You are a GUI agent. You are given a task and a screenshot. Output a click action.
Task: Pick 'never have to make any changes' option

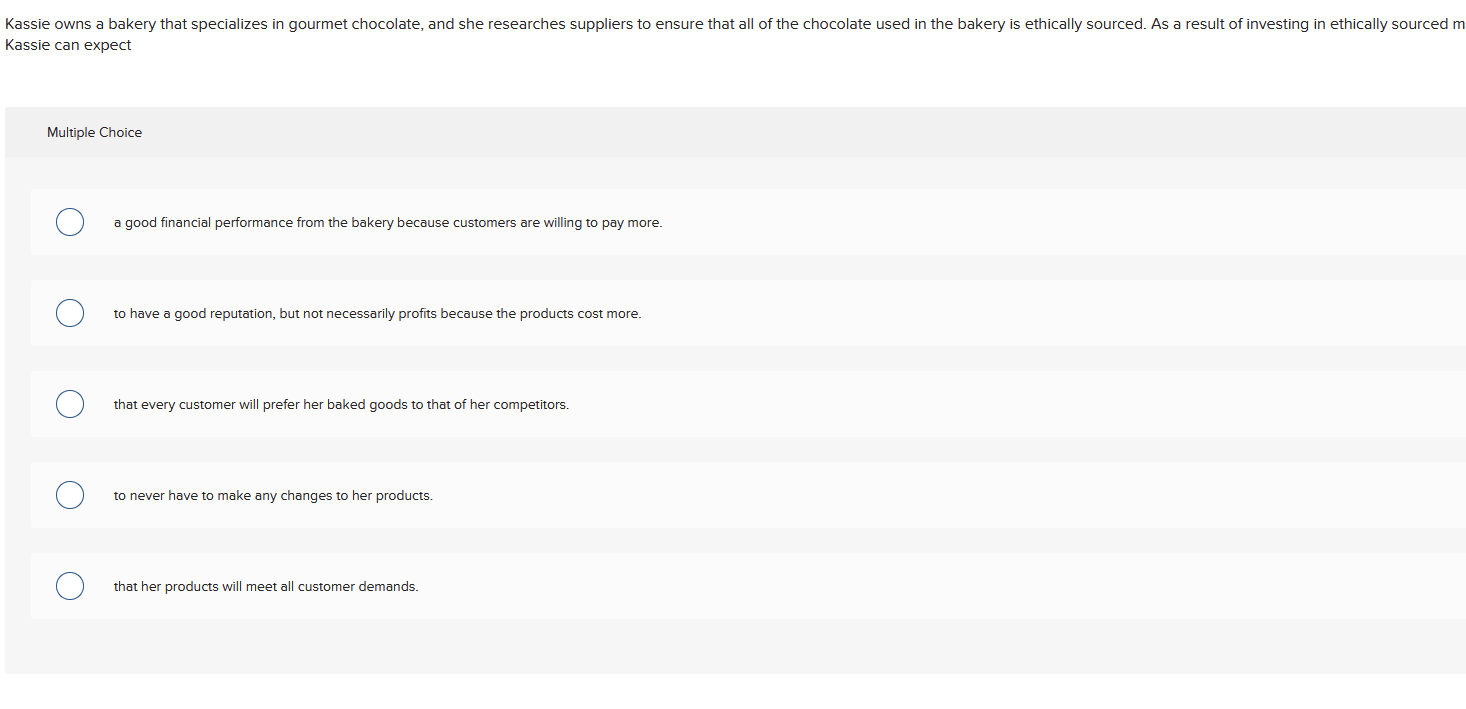point(70,495)
